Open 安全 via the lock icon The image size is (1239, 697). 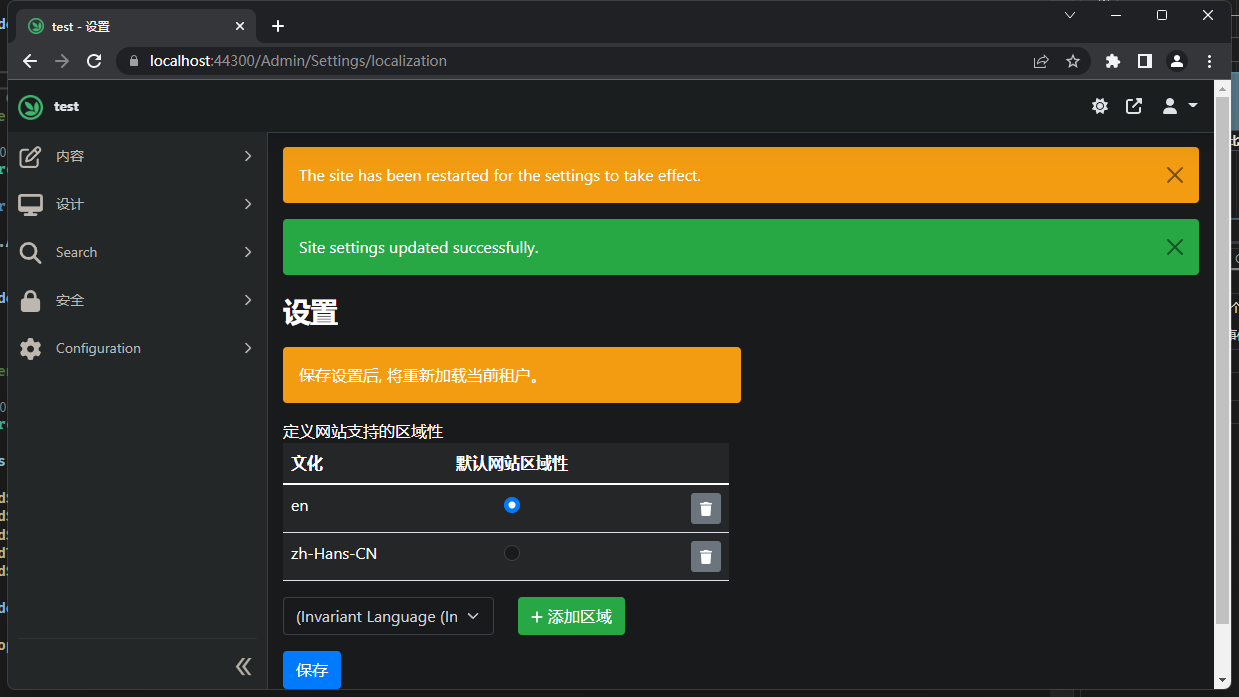click(30, 300)
